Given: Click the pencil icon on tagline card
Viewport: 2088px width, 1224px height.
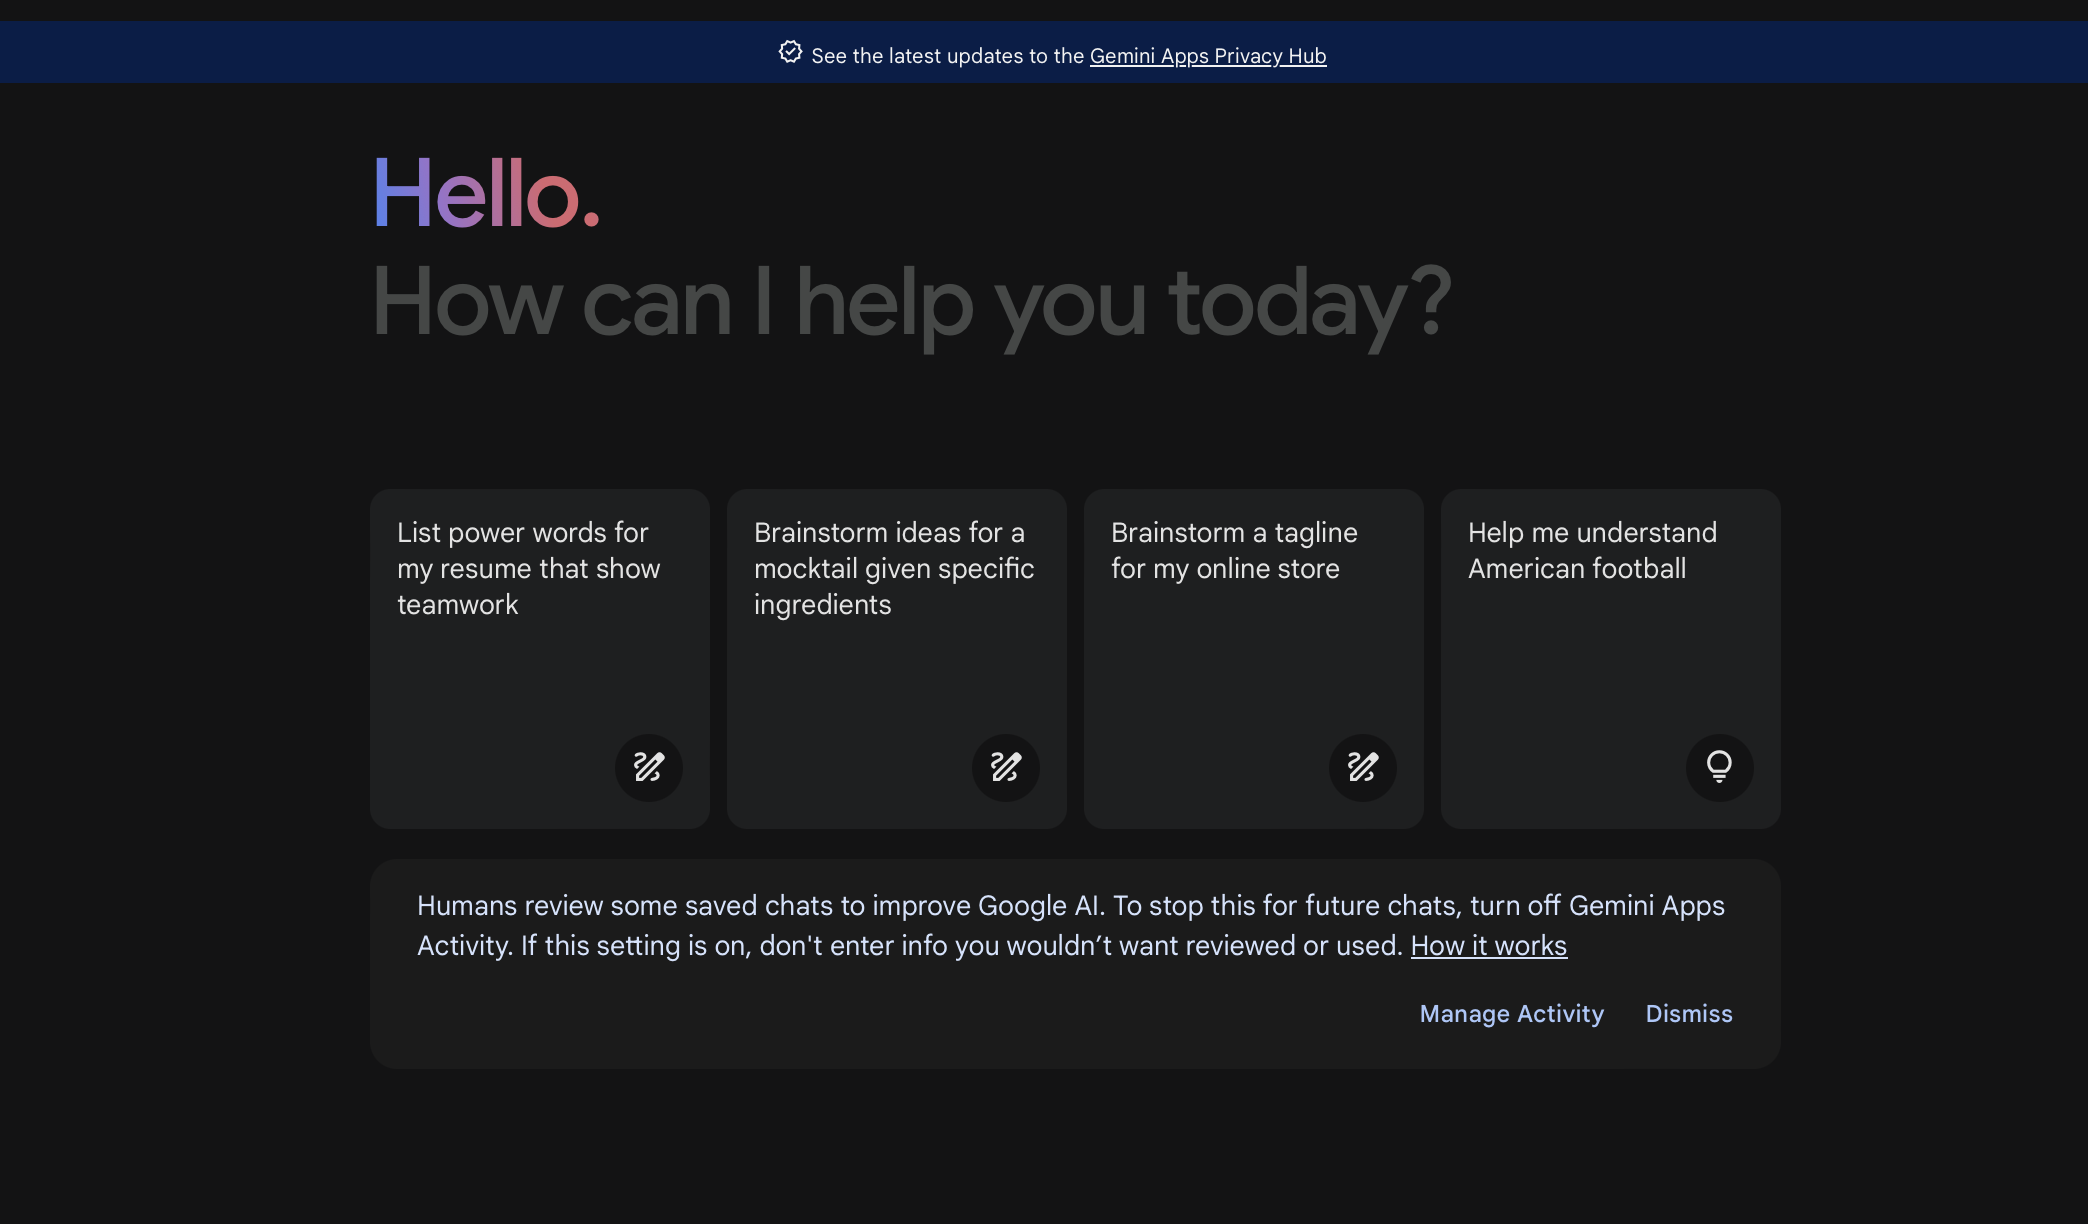Looking at the screenshot, I should pyautogui.click(x=1362, y=767).
